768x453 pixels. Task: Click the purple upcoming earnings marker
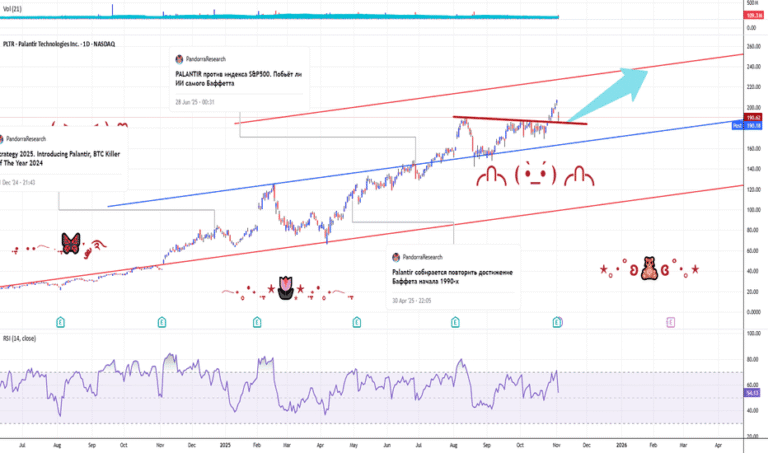(x=671, y=322)
